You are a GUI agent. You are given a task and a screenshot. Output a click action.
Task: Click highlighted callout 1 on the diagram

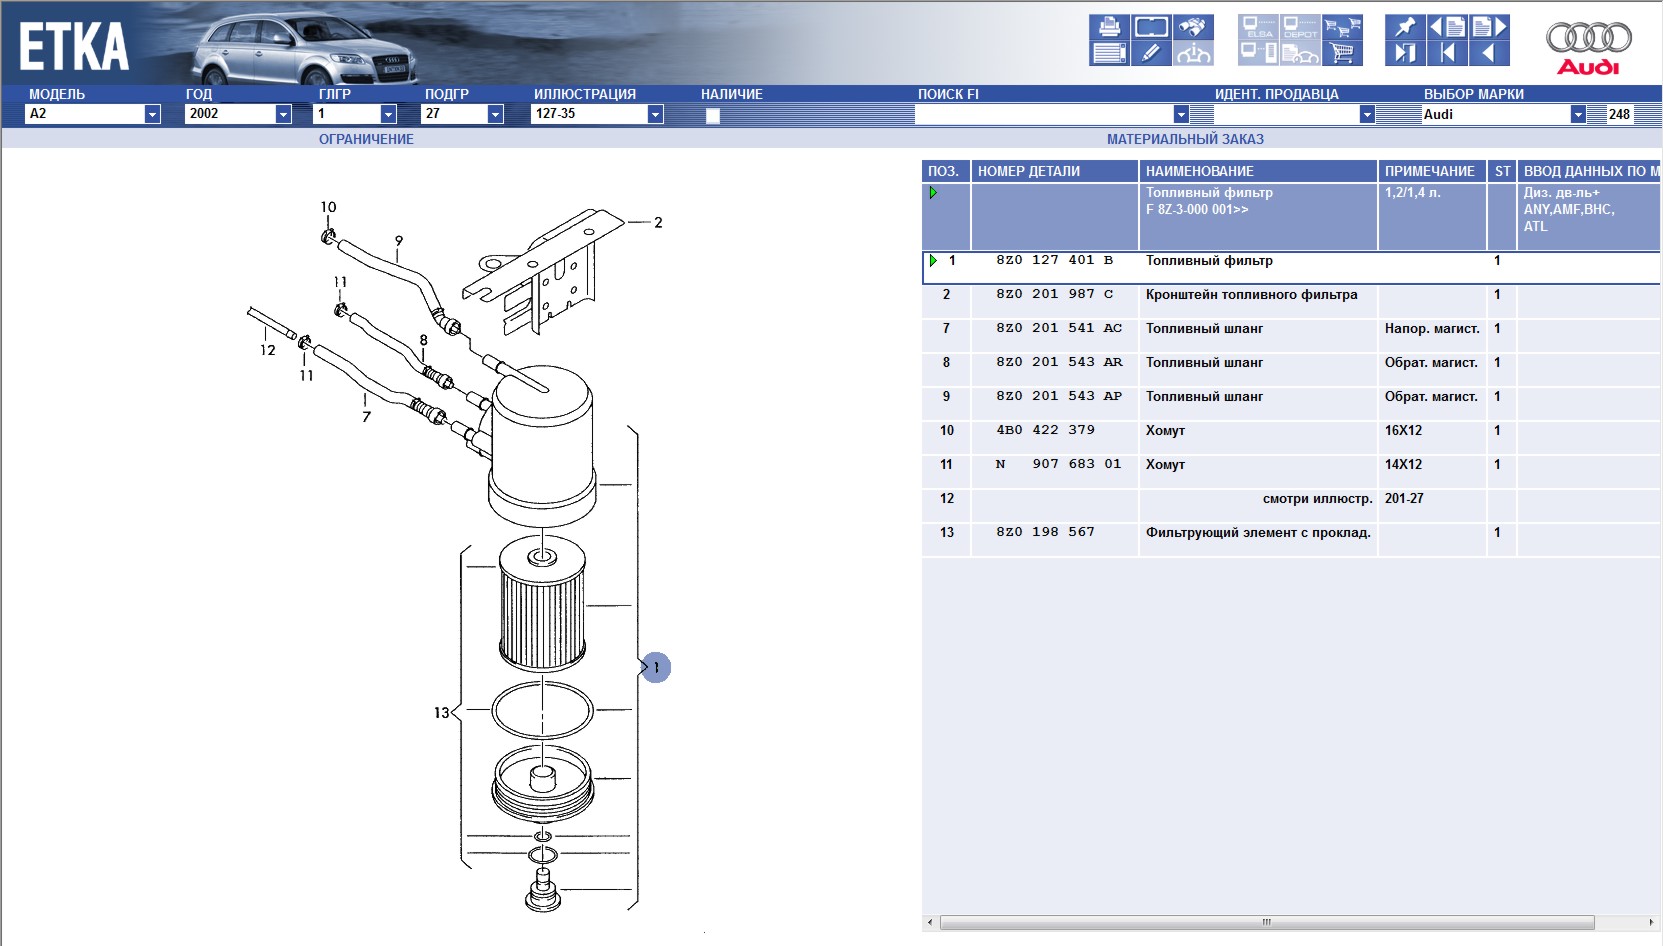tap(656, 667)
